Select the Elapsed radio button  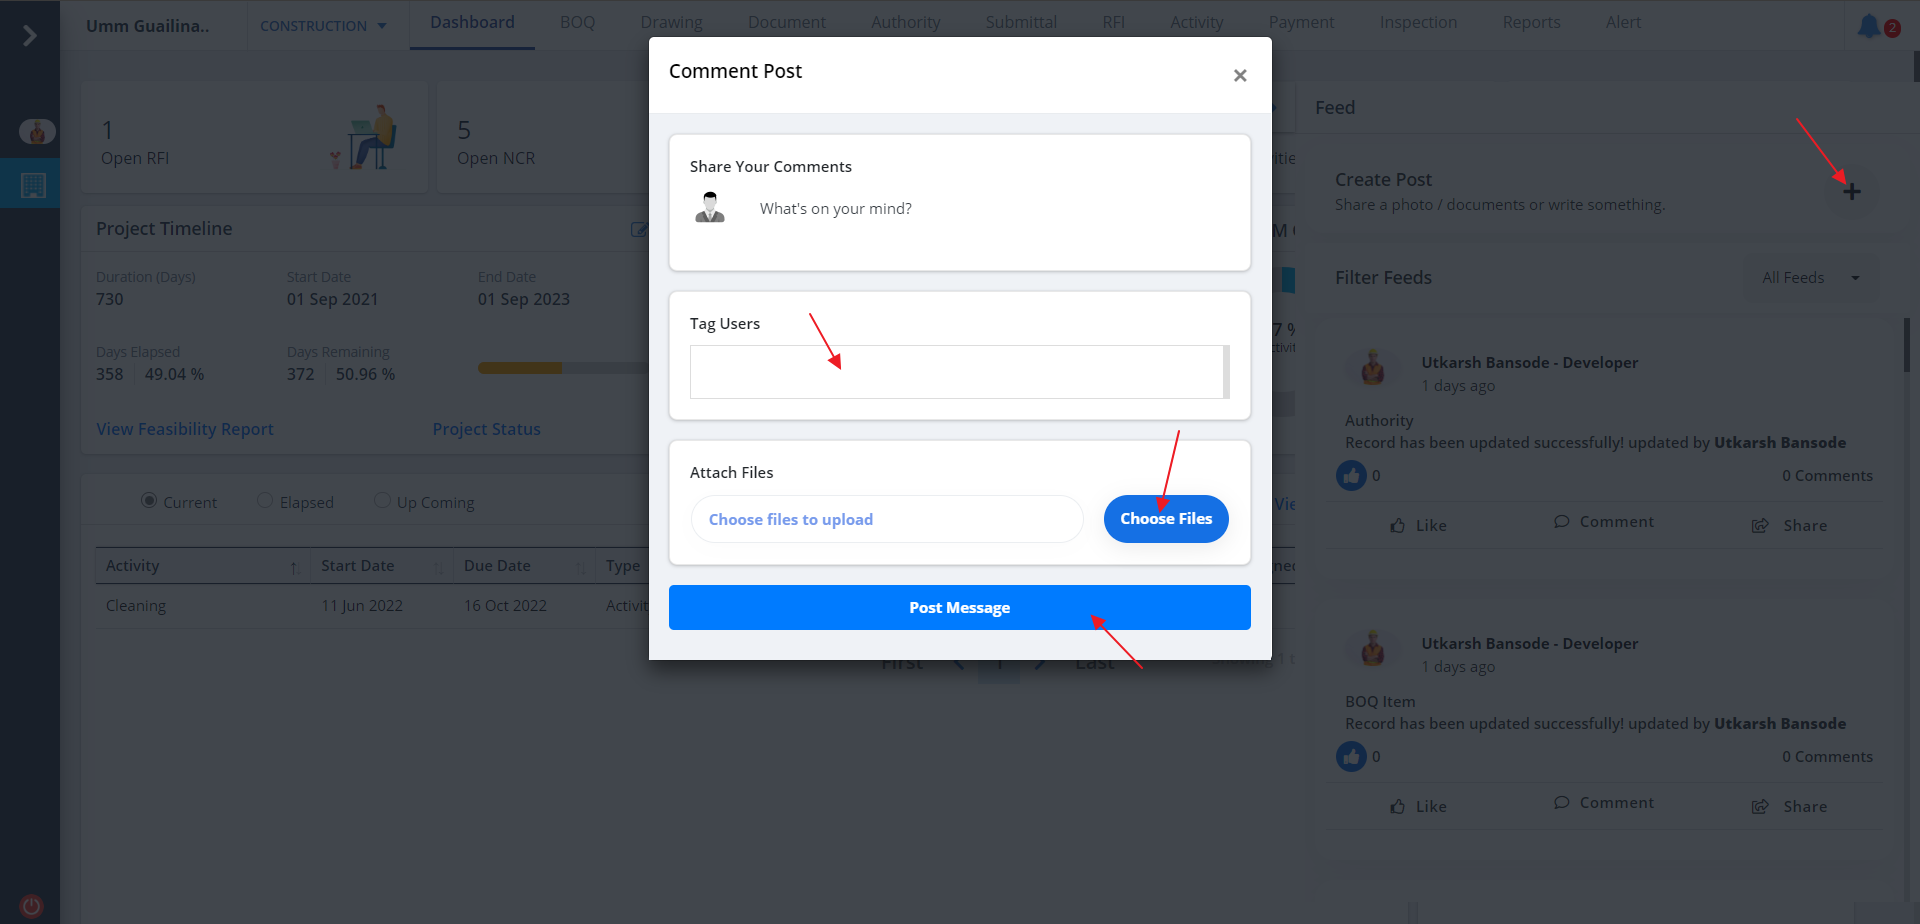pyautogui.click(x=265, y=500)
